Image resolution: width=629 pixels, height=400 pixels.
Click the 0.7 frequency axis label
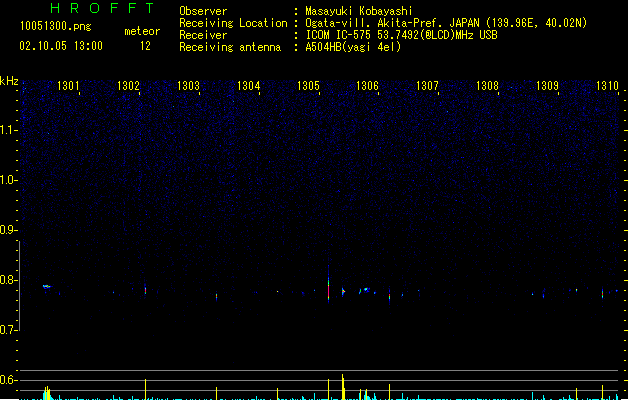pyautogui.click(x=8, y=330)
